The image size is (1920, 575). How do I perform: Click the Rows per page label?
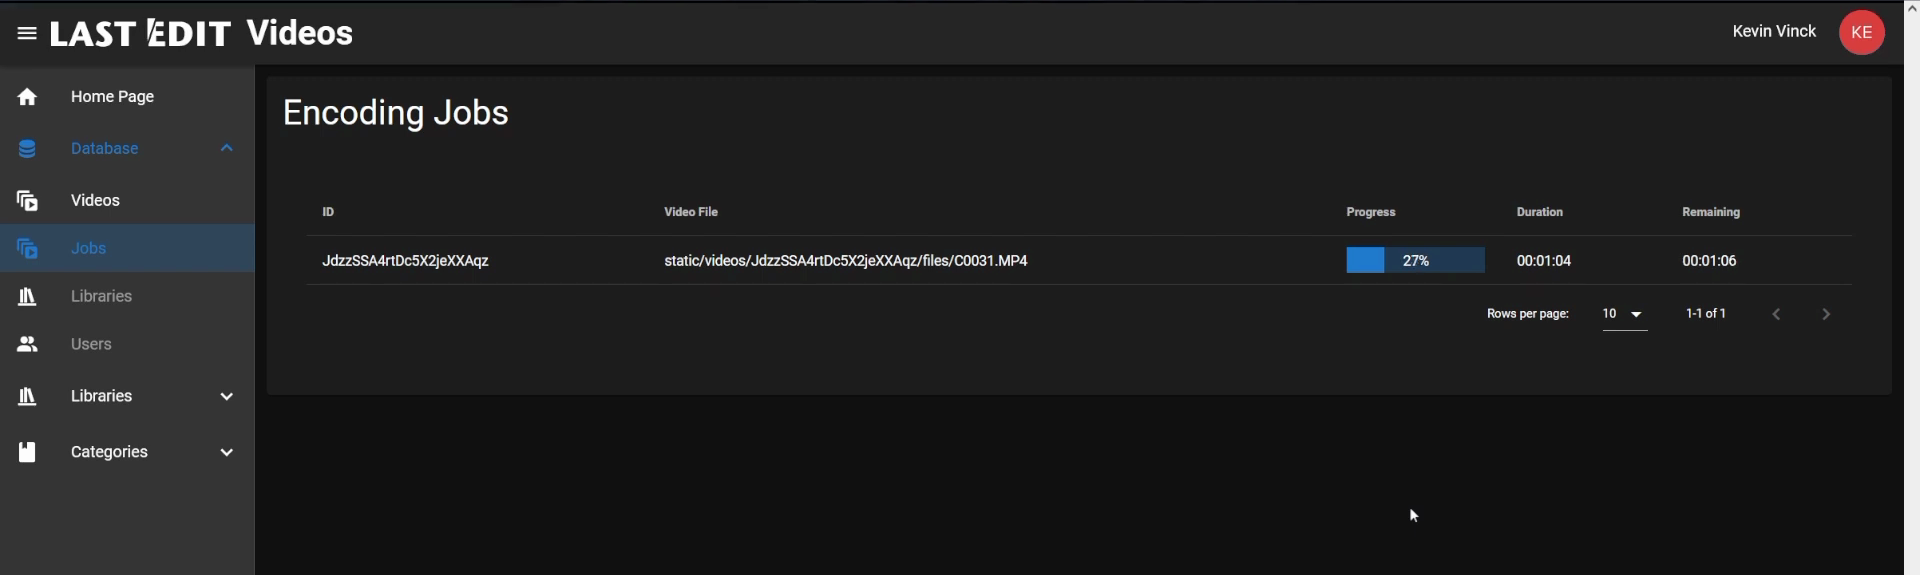[1527, 314]
